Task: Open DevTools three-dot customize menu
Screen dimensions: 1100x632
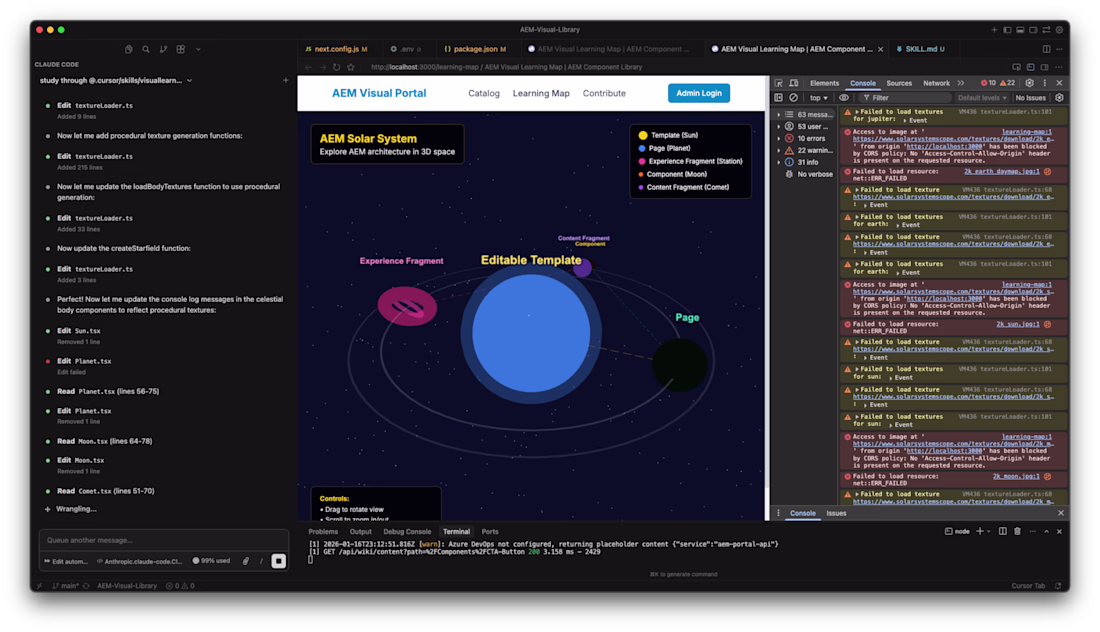Action: pos(1045,83)
